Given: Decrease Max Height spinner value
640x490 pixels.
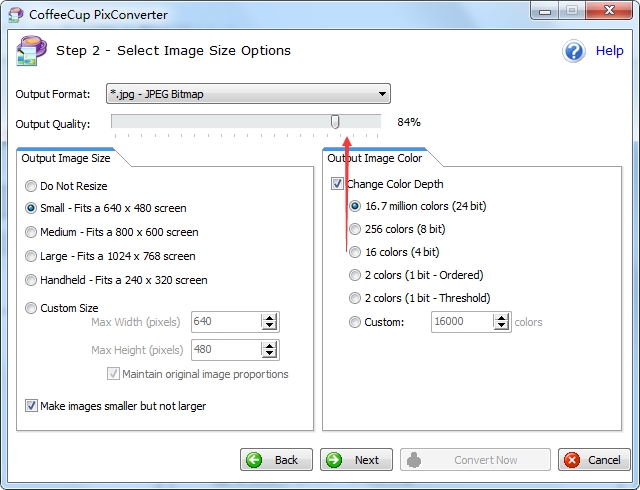Looking at the screenshot, I should (x=268, y=354).
